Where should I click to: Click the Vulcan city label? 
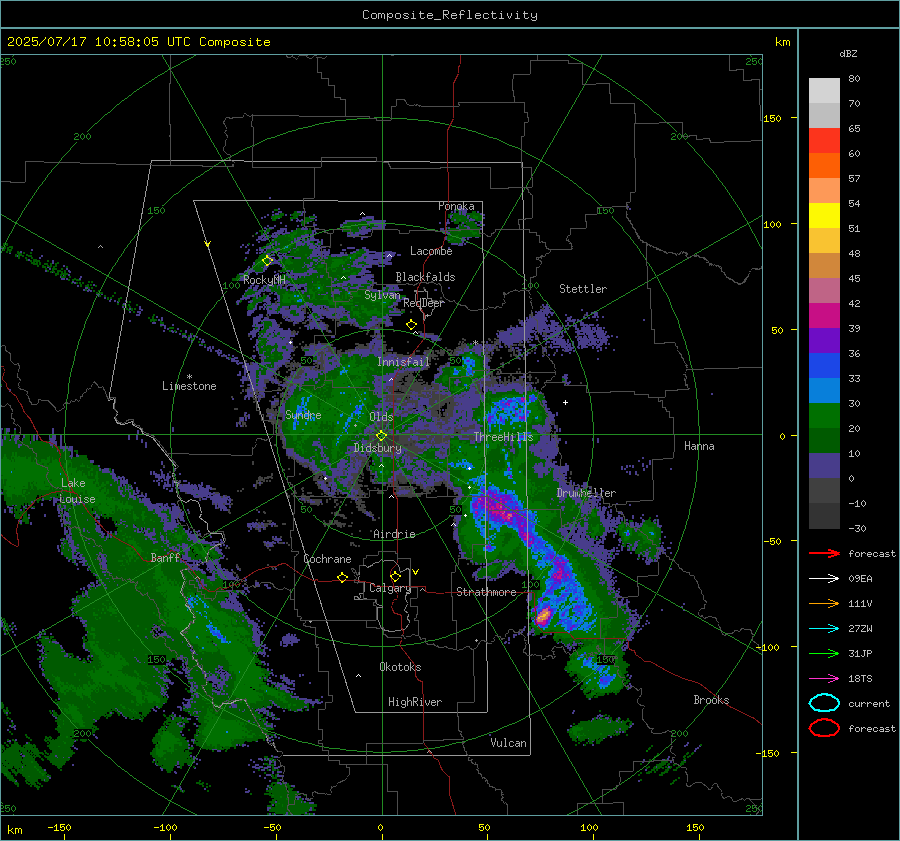click(x=509, y=743)
